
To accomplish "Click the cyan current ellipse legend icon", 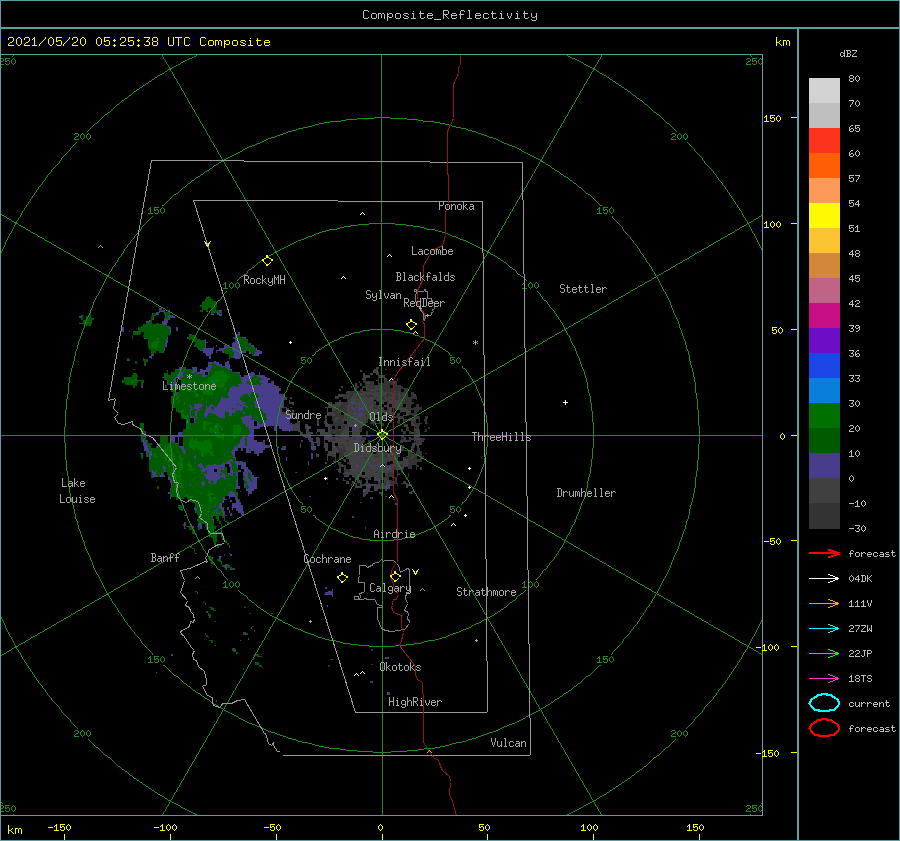I will 824,703.
